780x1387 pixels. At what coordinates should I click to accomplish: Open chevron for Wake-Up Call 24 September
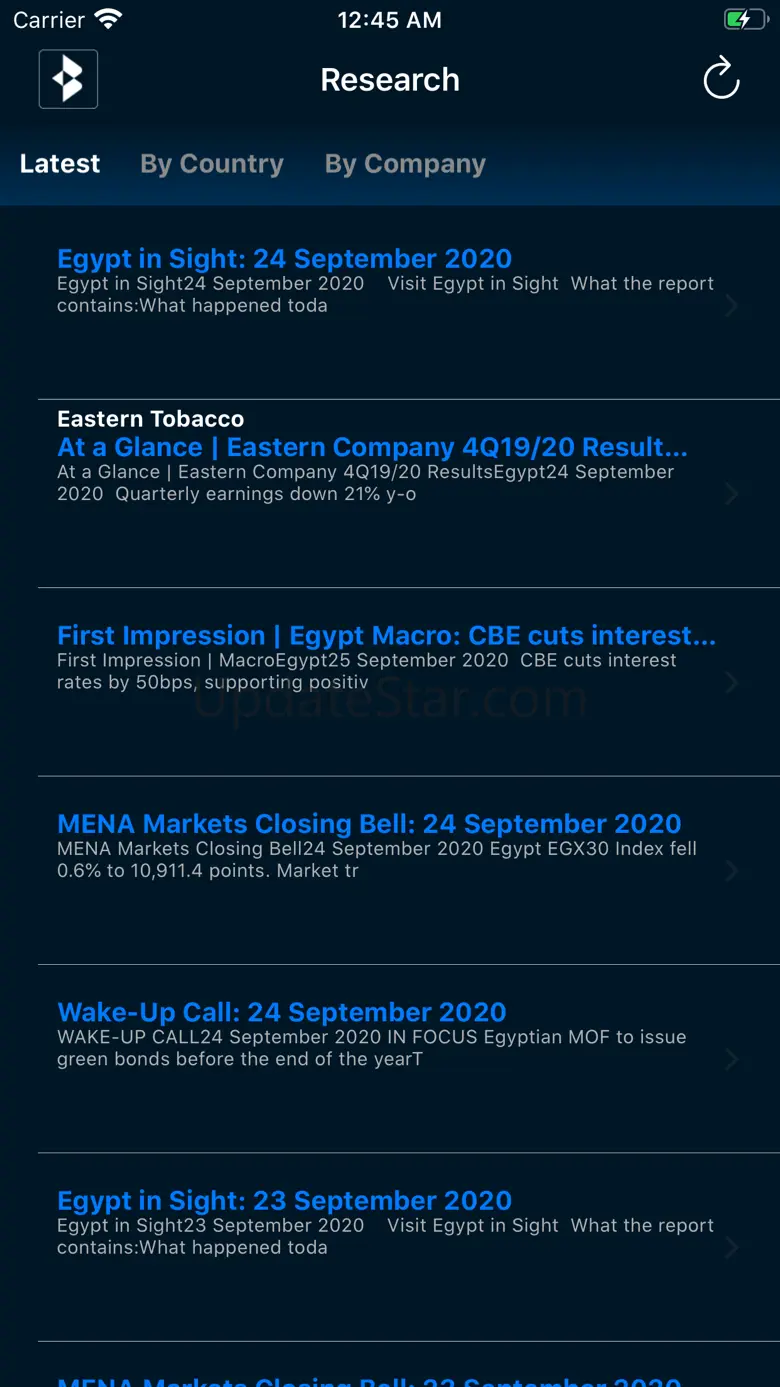coord(732,1059)
